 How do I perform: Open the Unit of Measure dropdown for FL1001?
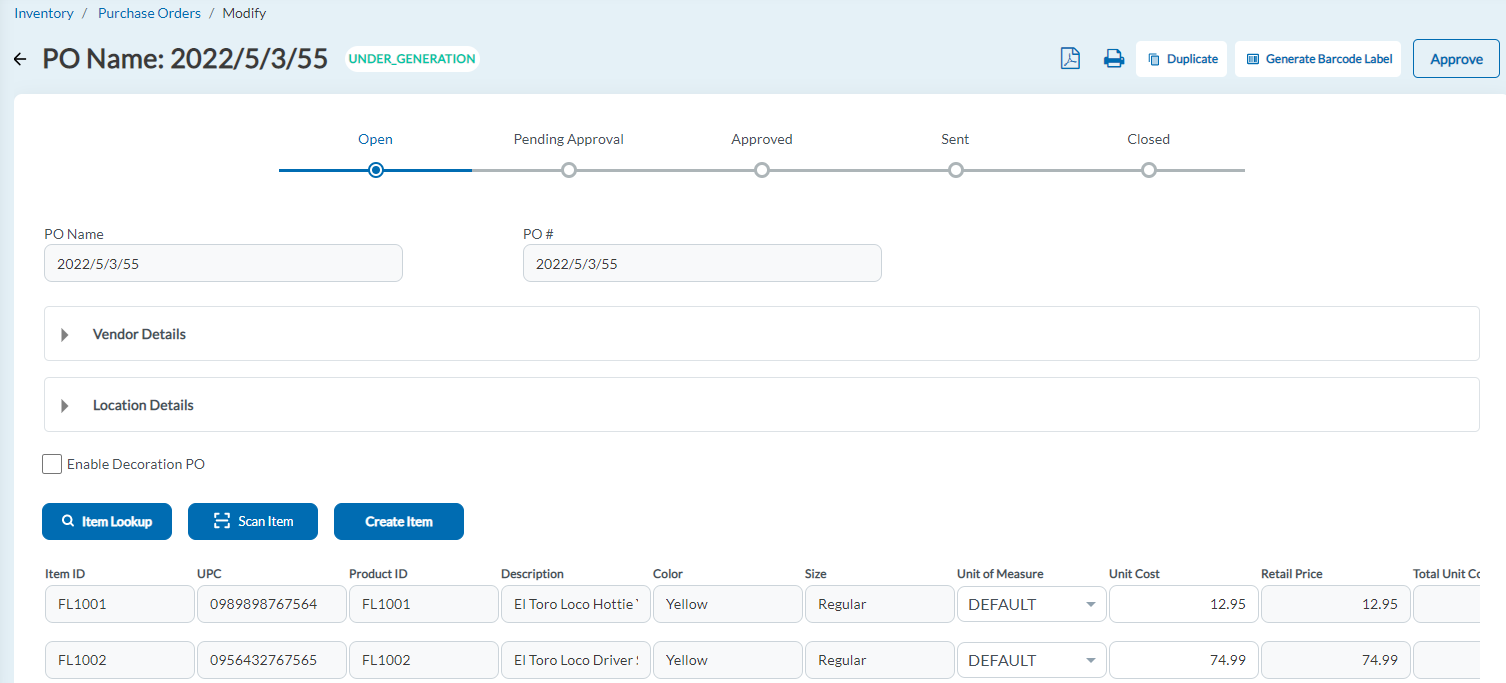1090,604
